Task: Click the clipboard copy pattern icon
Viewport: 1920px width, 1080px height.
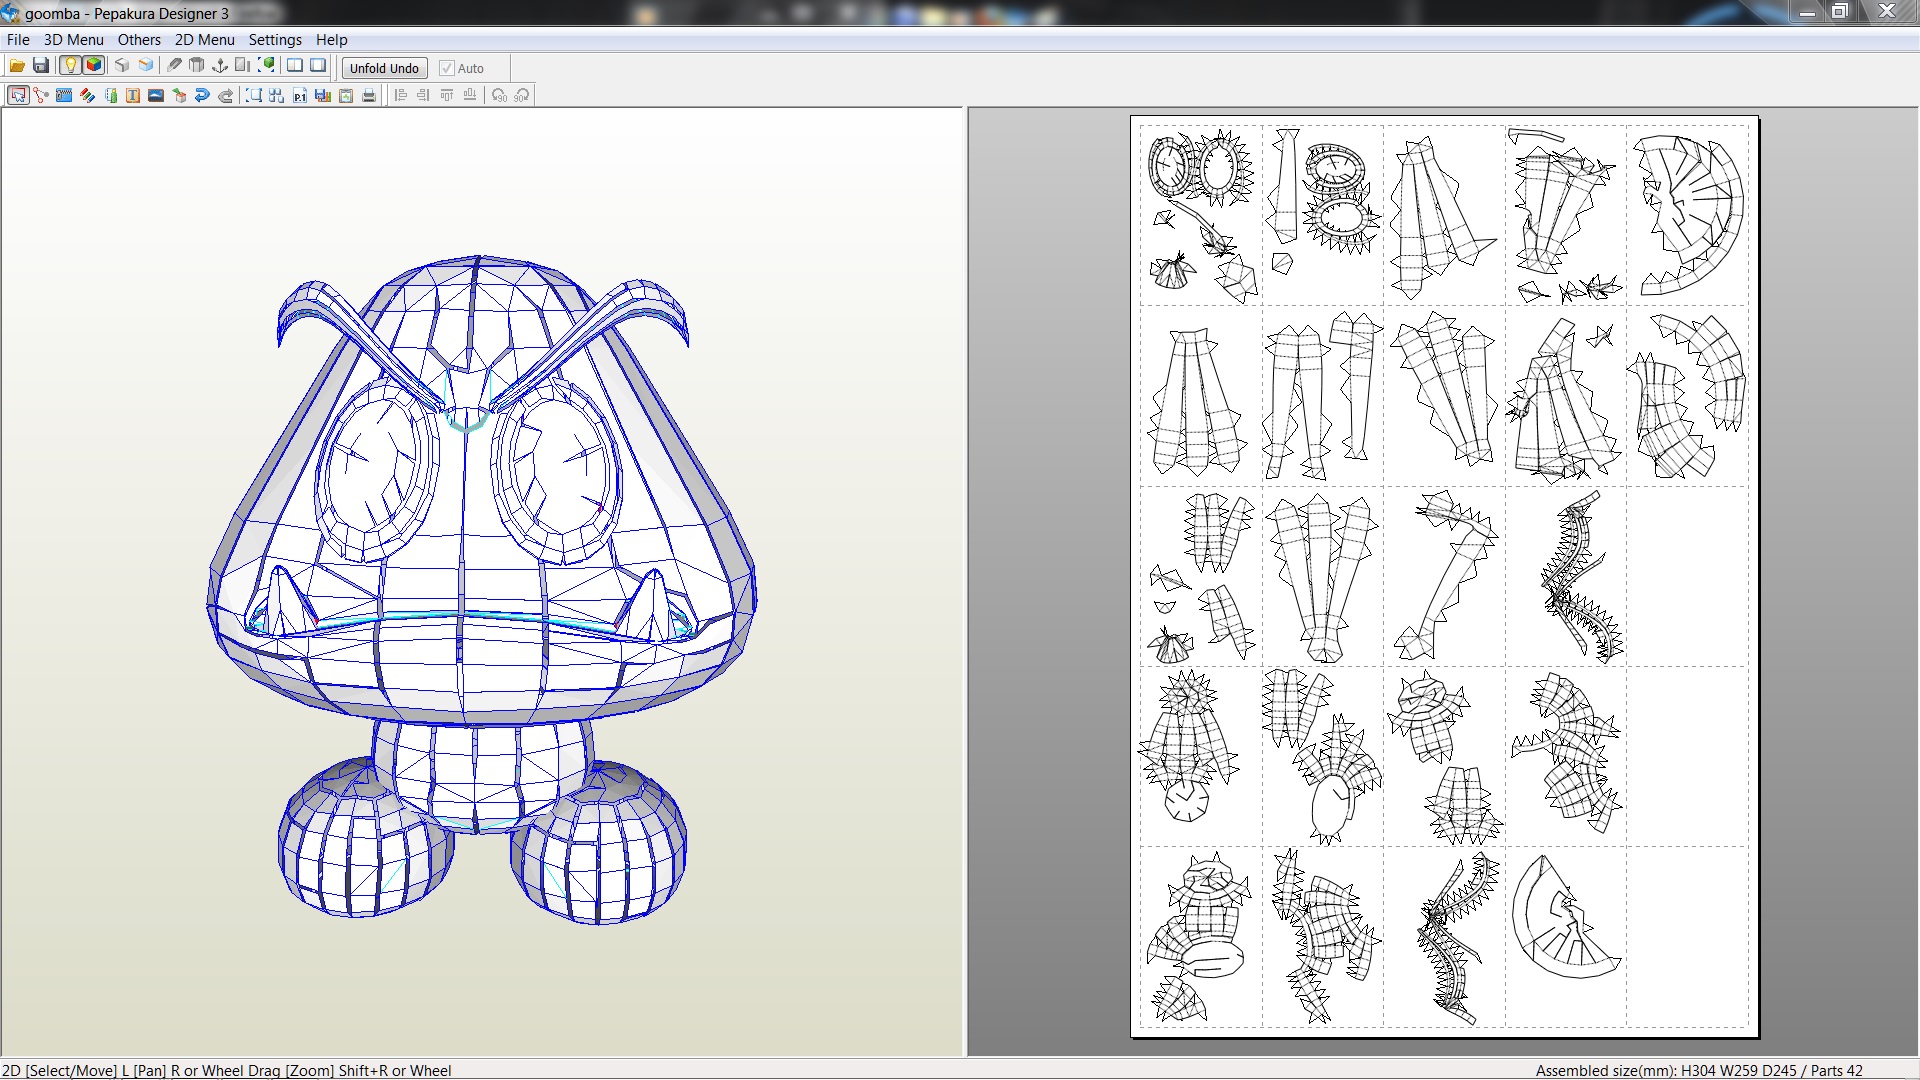Action: (346, 96)
